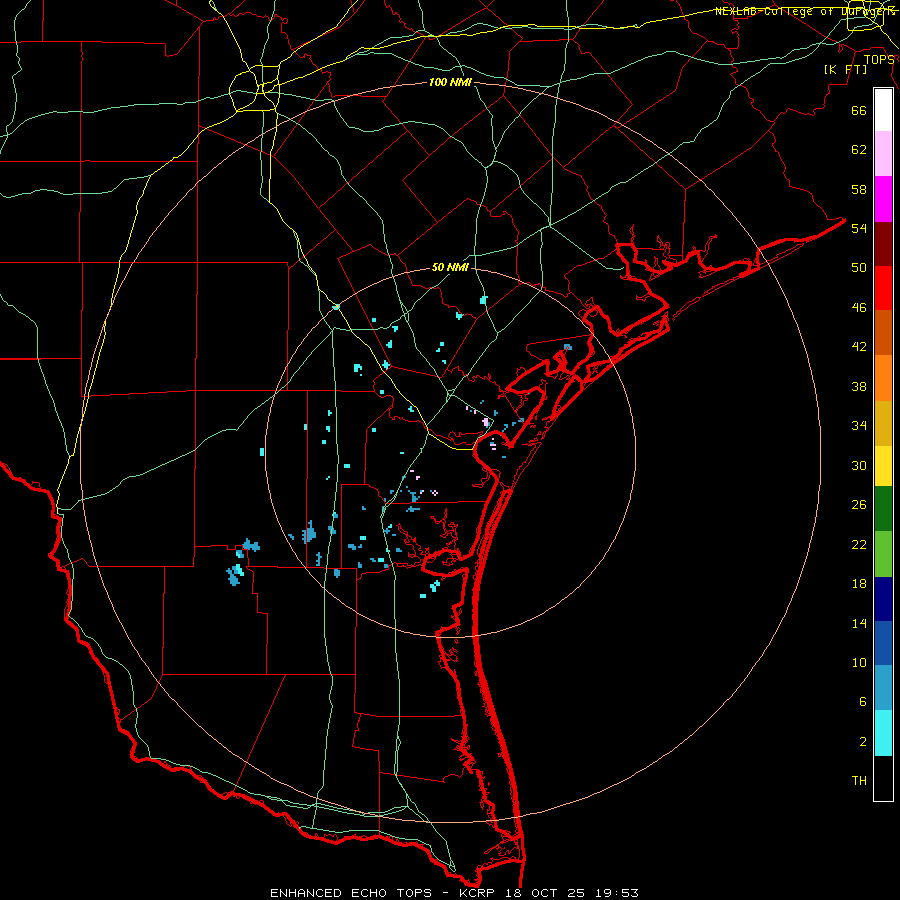The width and height of the screenshot is (900, 900).
Task: Click the "50 NMI" range ring label
Action: 450,267
